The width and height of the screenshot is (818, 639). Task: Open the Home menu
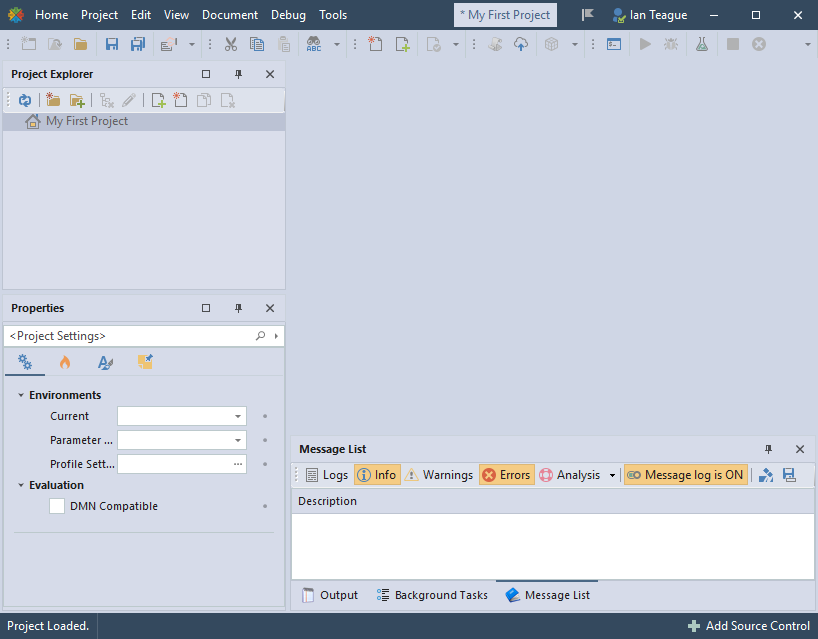52,15
